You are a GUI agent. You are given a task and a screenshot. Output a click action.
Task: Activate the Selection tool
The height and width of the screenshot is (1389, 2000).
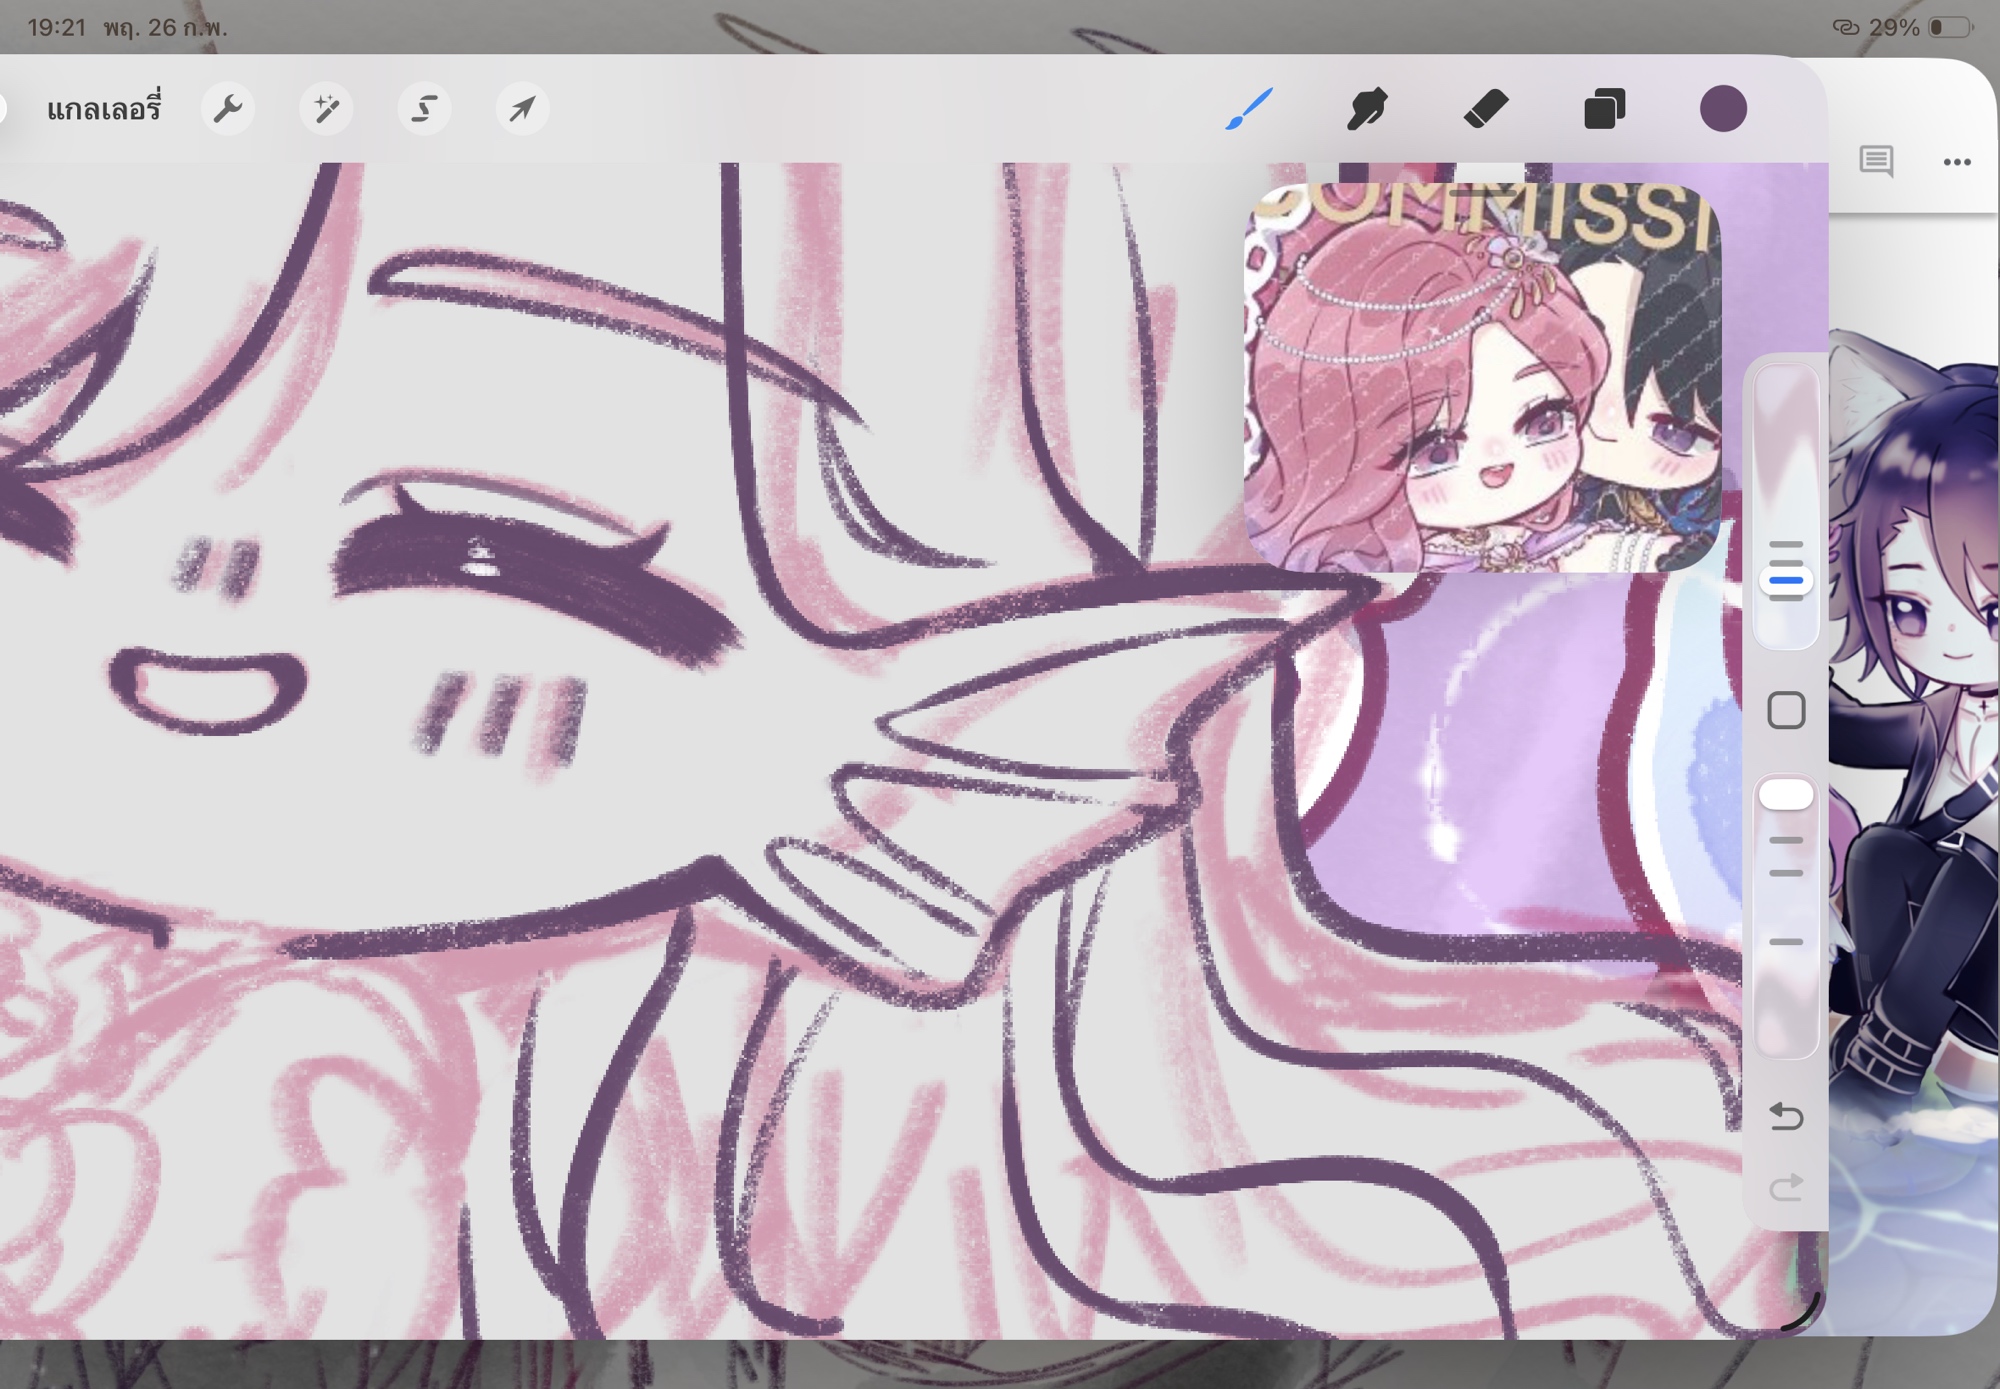pos(424,108)
